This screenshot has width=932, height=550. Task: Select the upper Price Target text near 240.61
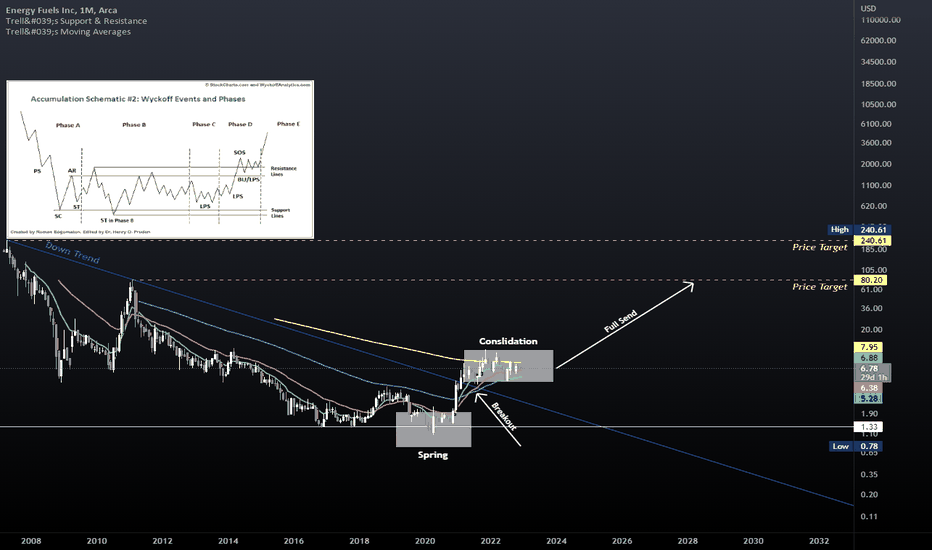[x=819, y=247]
